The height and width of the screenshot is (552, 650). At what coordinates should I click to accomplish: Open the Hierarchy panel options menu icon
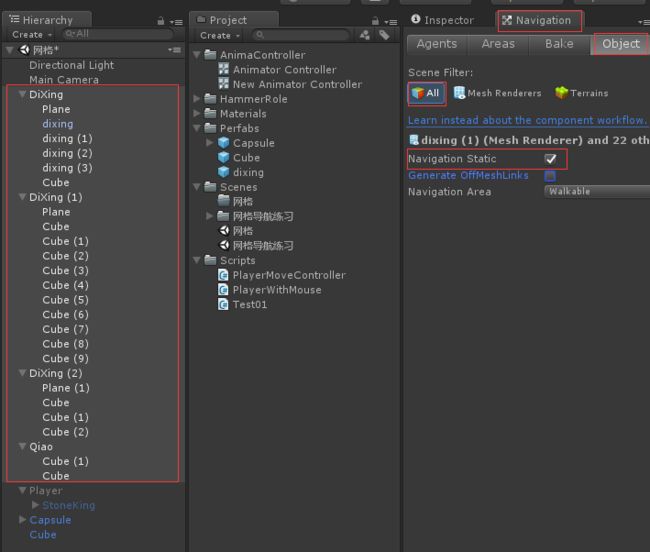(x=177, y=22)
